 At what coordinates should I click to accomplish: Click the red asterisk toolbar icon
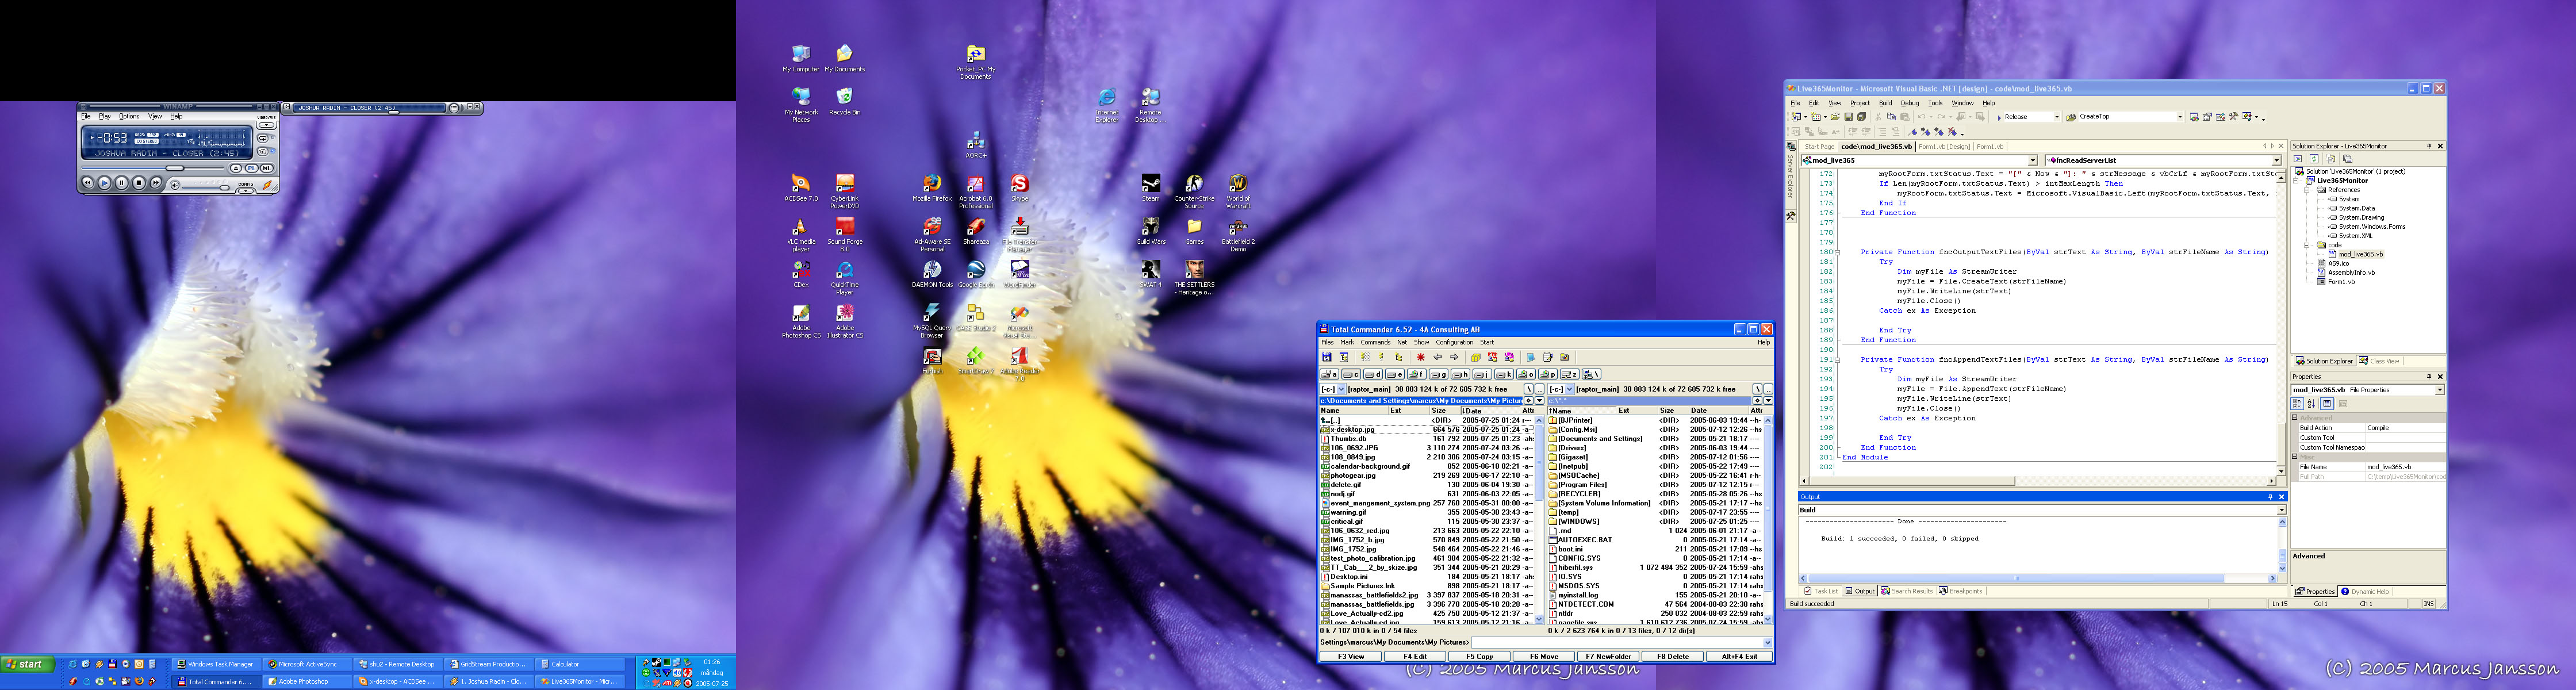pyautogui.click(x=1421, y=357)
